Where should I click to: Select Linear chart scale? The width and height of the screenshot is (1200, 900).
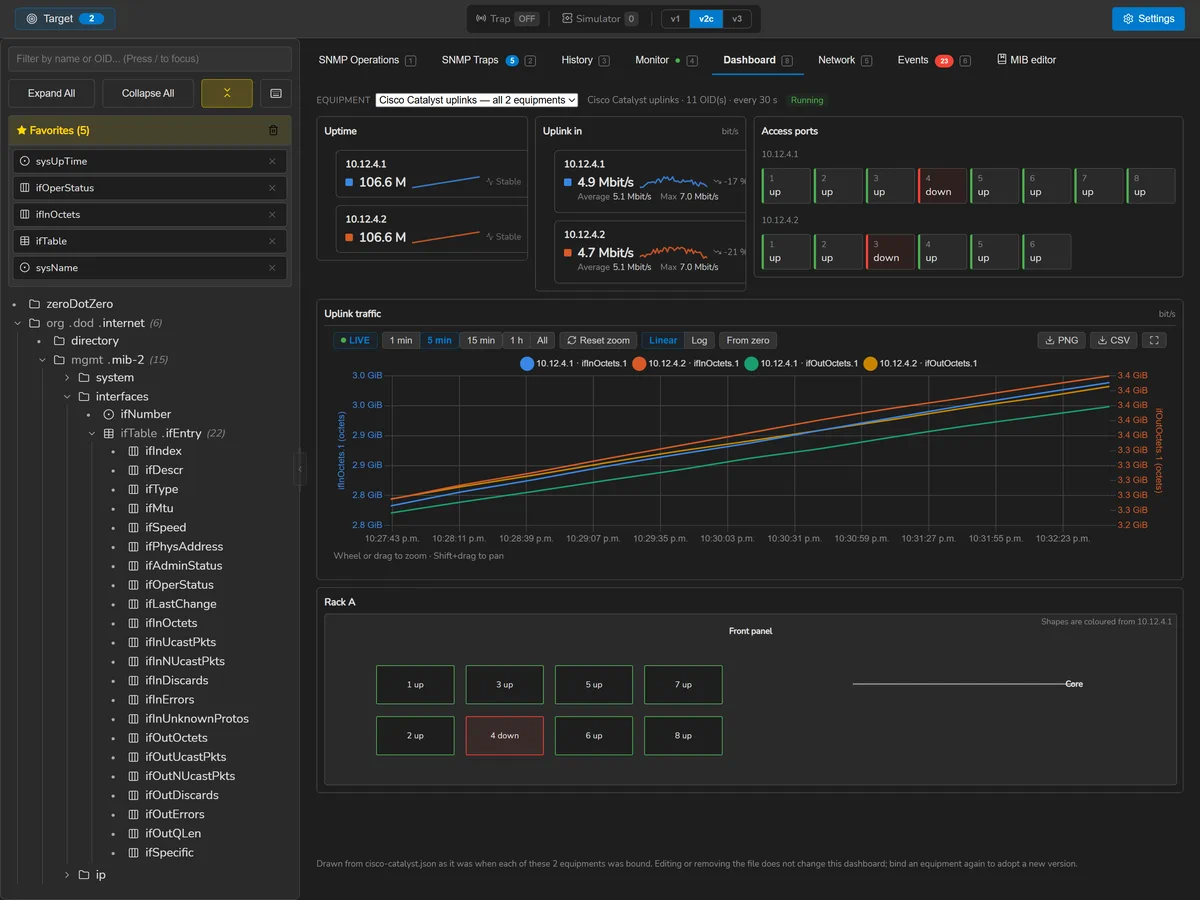pos(663,340)
